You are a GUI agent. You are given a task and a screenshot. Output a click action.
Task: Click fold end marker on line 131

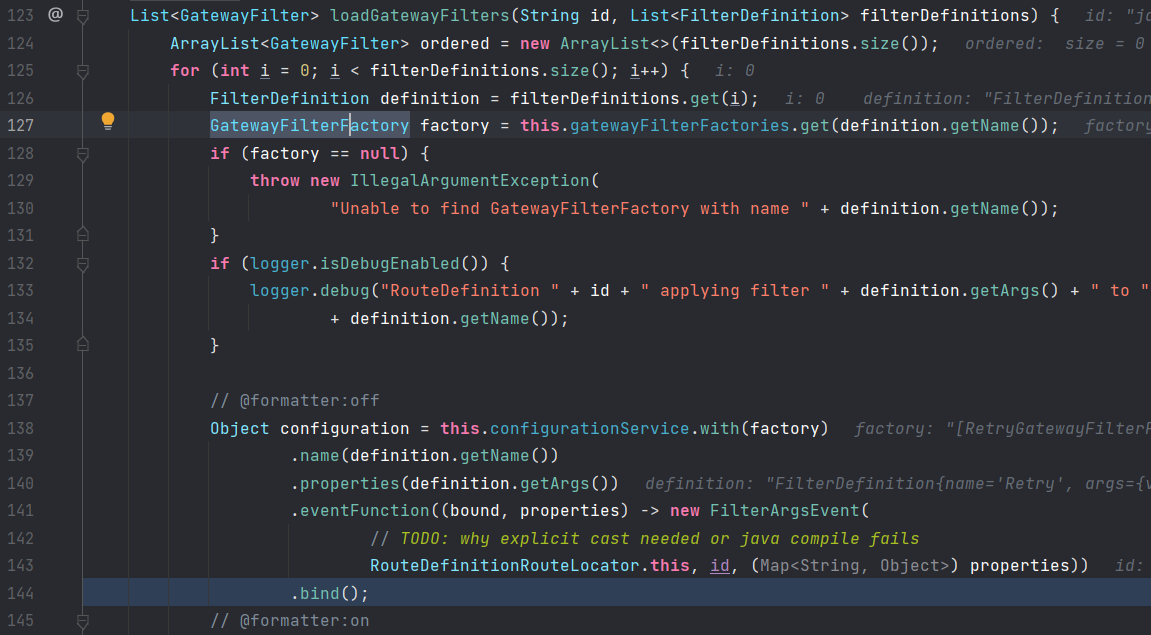click(83, 235)
